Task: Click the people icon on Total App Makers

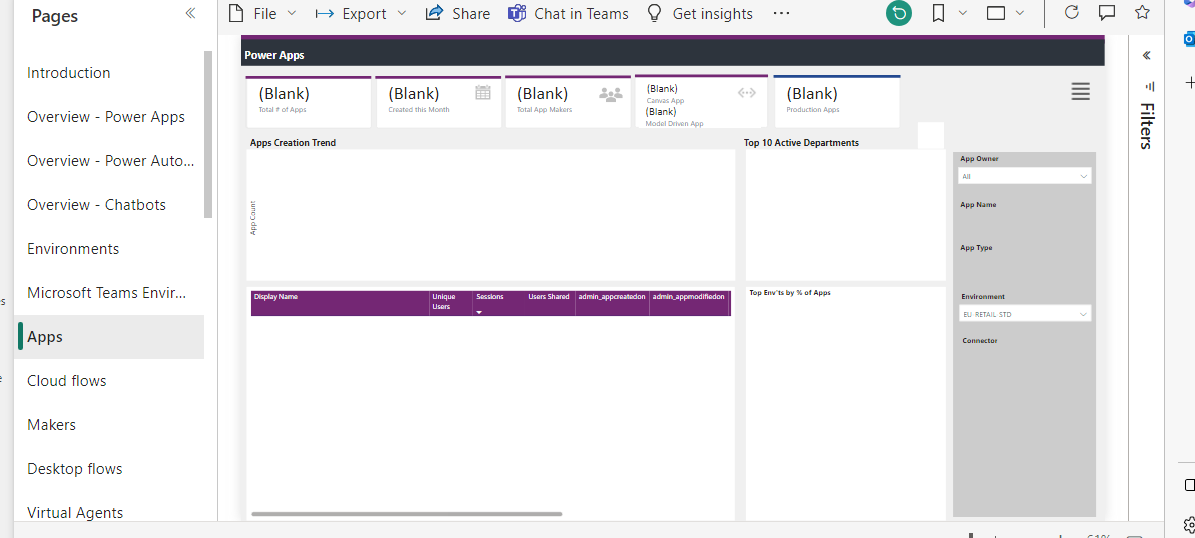Action: (611, 94)
